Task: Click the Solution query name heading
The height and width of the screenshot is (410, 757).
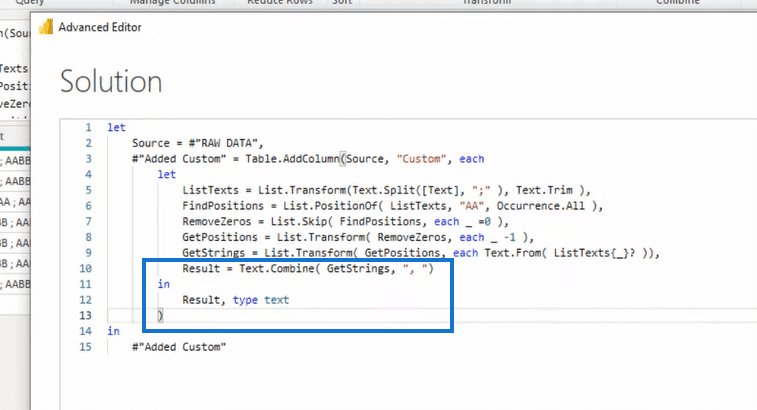Action: [111, 81]
